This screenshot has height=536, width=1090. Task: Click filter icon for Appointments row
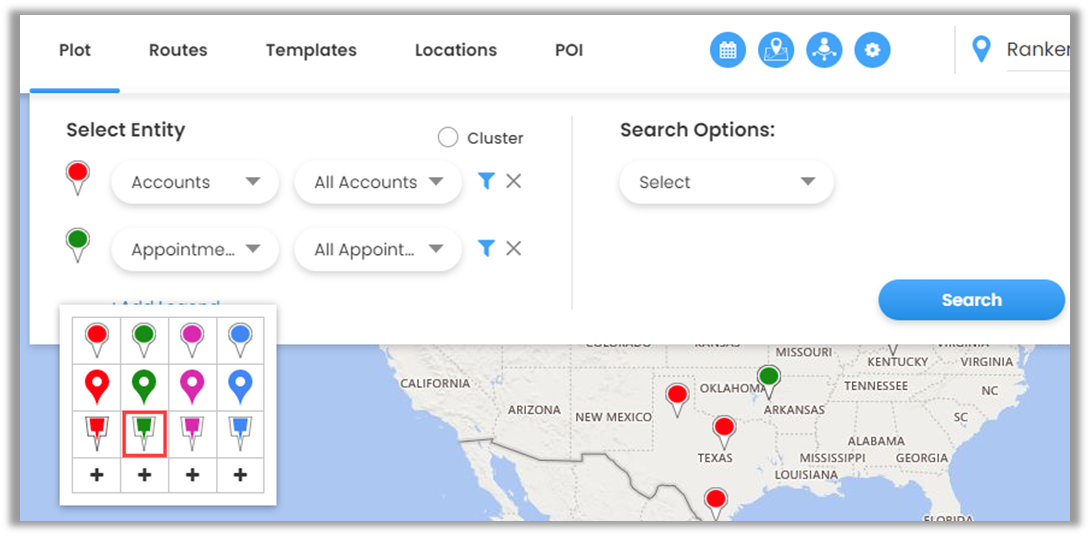pos(486,248)
